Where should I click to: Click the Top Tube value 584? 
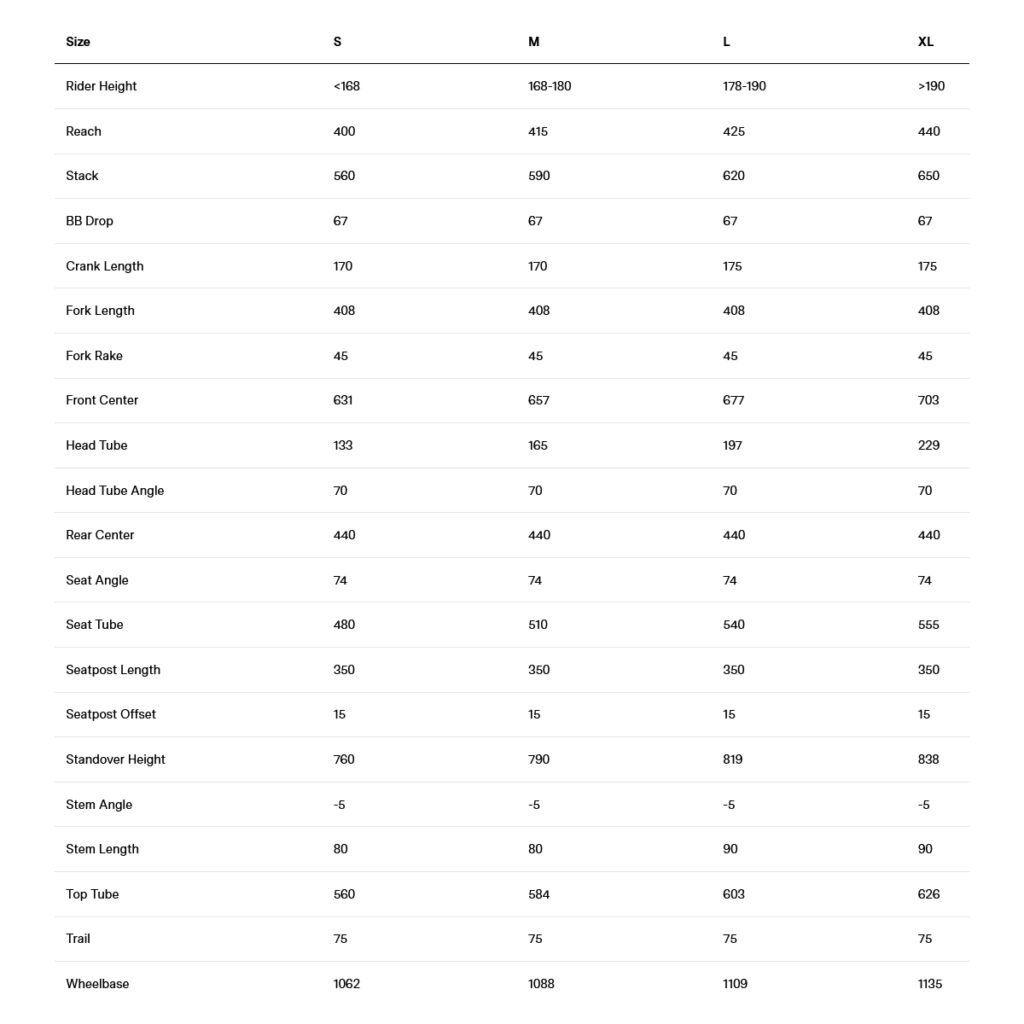[539, 894]
